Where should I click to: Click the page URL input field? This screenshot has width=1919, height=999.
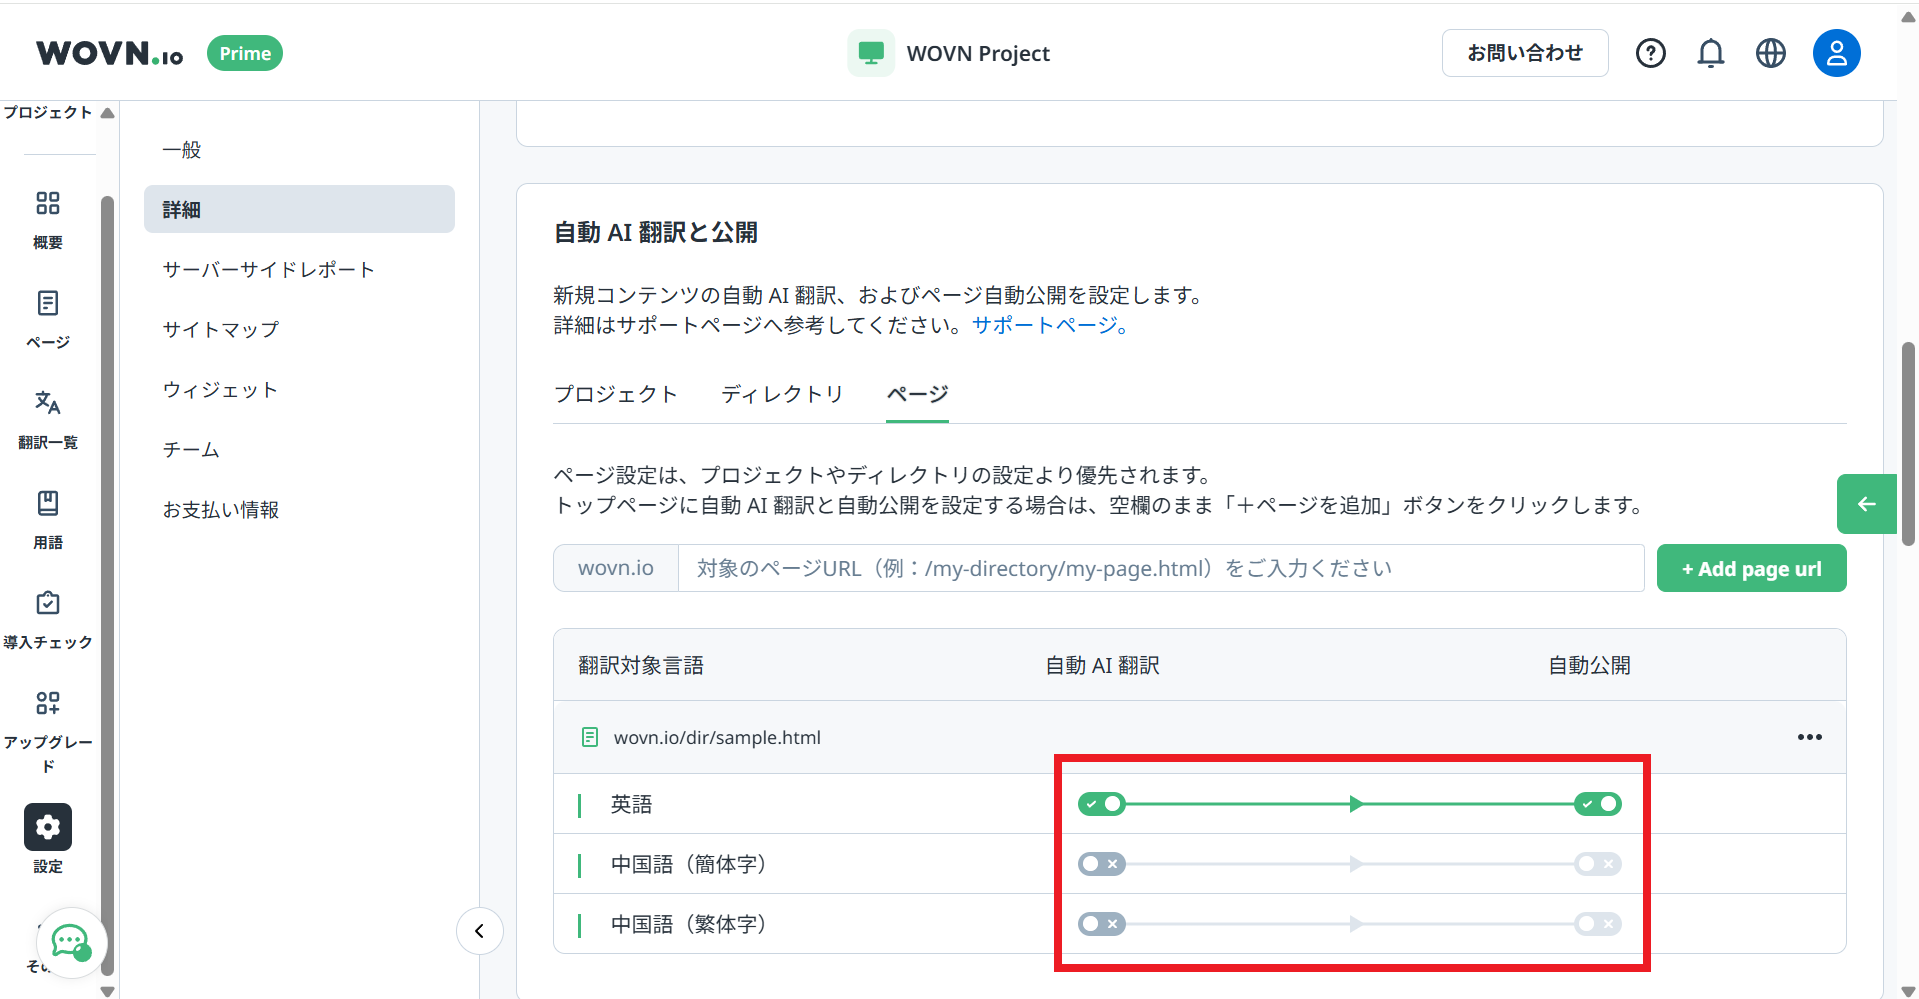click(1160, 568)
